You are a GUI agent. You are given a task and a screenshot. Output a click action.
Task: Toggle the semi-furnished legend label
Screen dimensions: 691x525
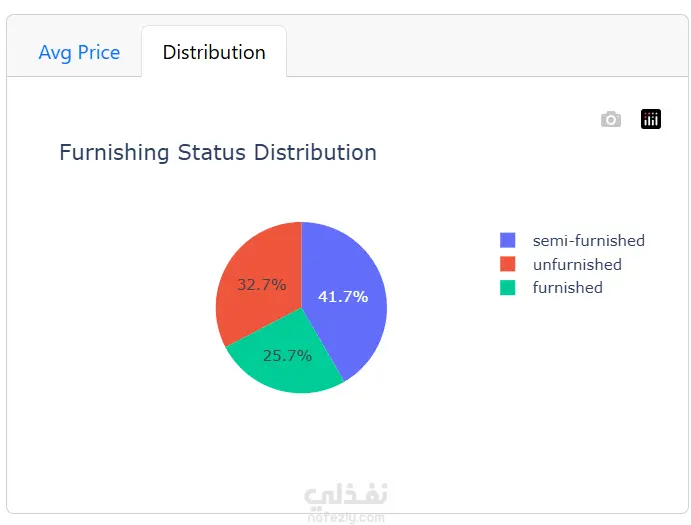588,241
